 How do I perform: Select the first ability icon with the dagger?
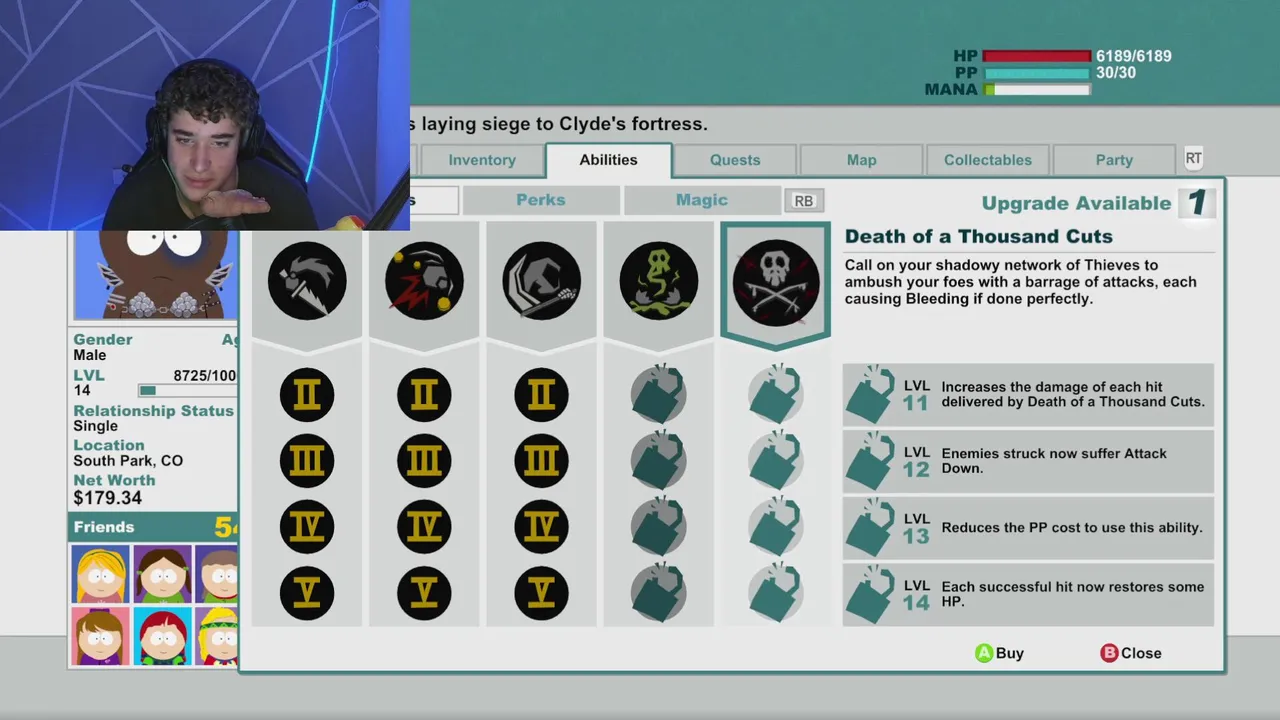[x=307, y=281]
